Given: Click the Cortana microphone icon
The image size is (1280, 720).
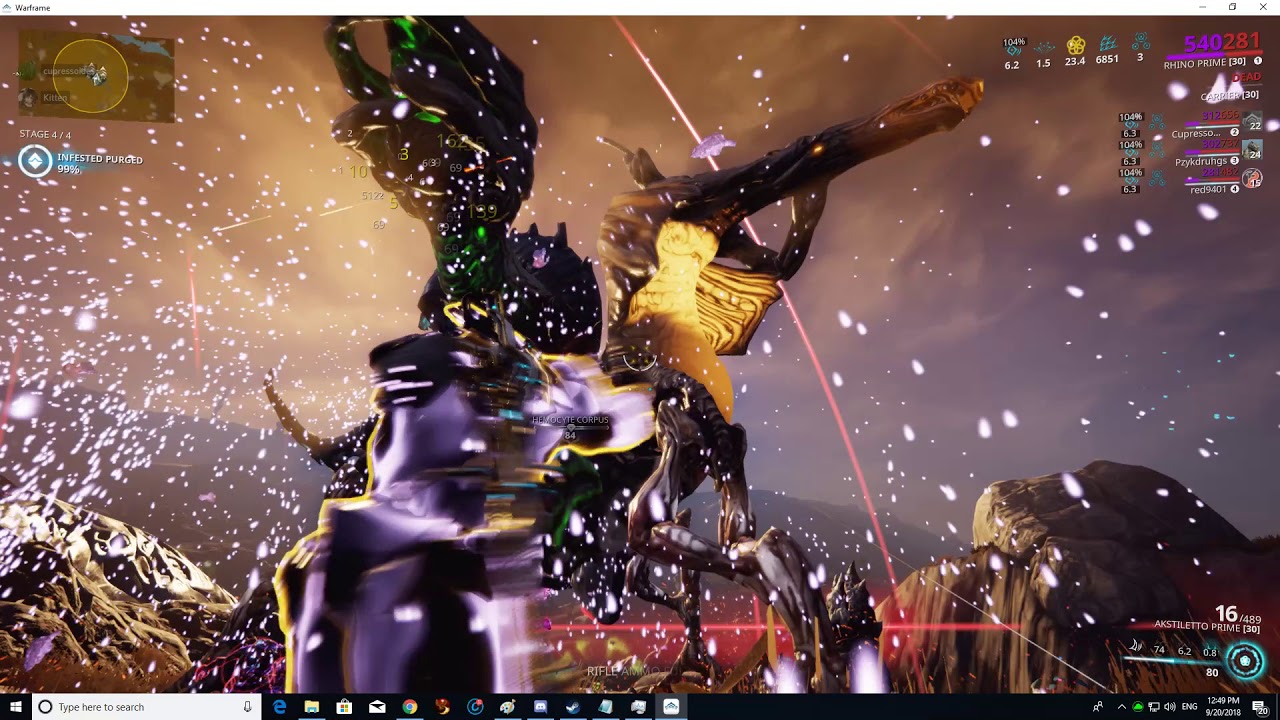Looking at the screenshot, I should (247, 707).
